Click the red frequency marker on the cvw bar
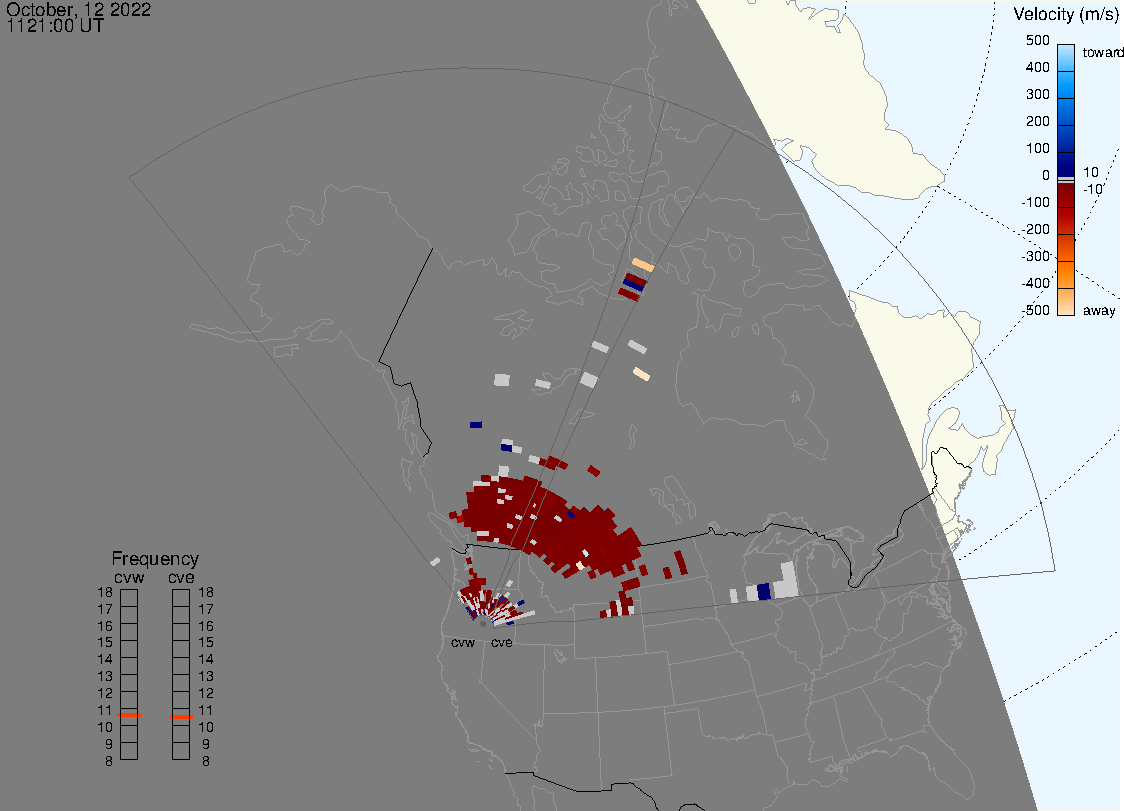This screenshot has height=811, width=1124. pos(129,715)
